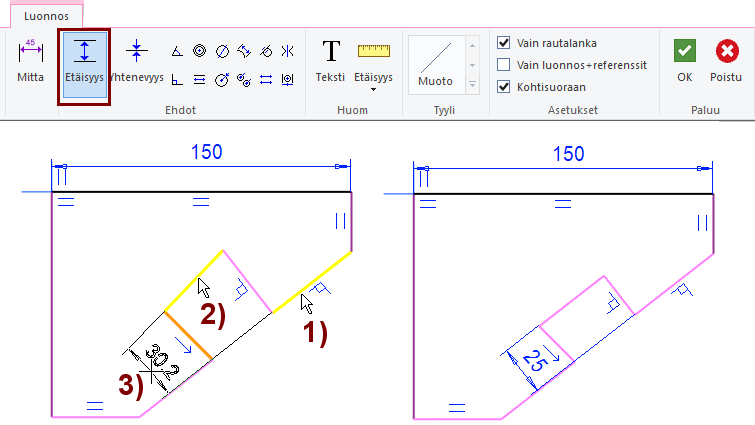Select the 150 dimension in left sketch
The image size is (755, 425).
tap(207, 152)
